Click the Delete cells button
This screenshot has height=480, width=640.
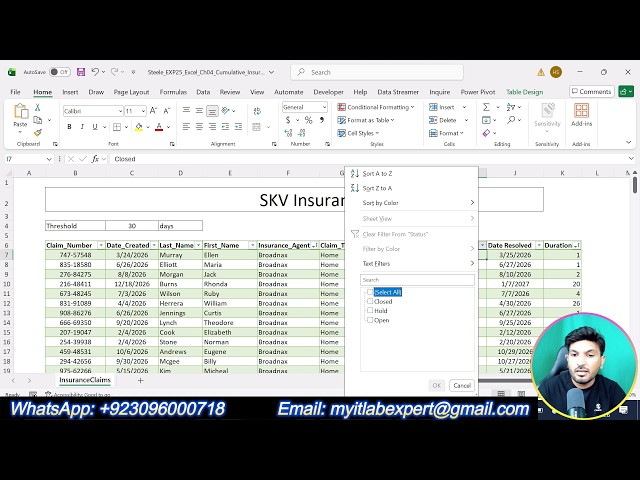(443, 120)
